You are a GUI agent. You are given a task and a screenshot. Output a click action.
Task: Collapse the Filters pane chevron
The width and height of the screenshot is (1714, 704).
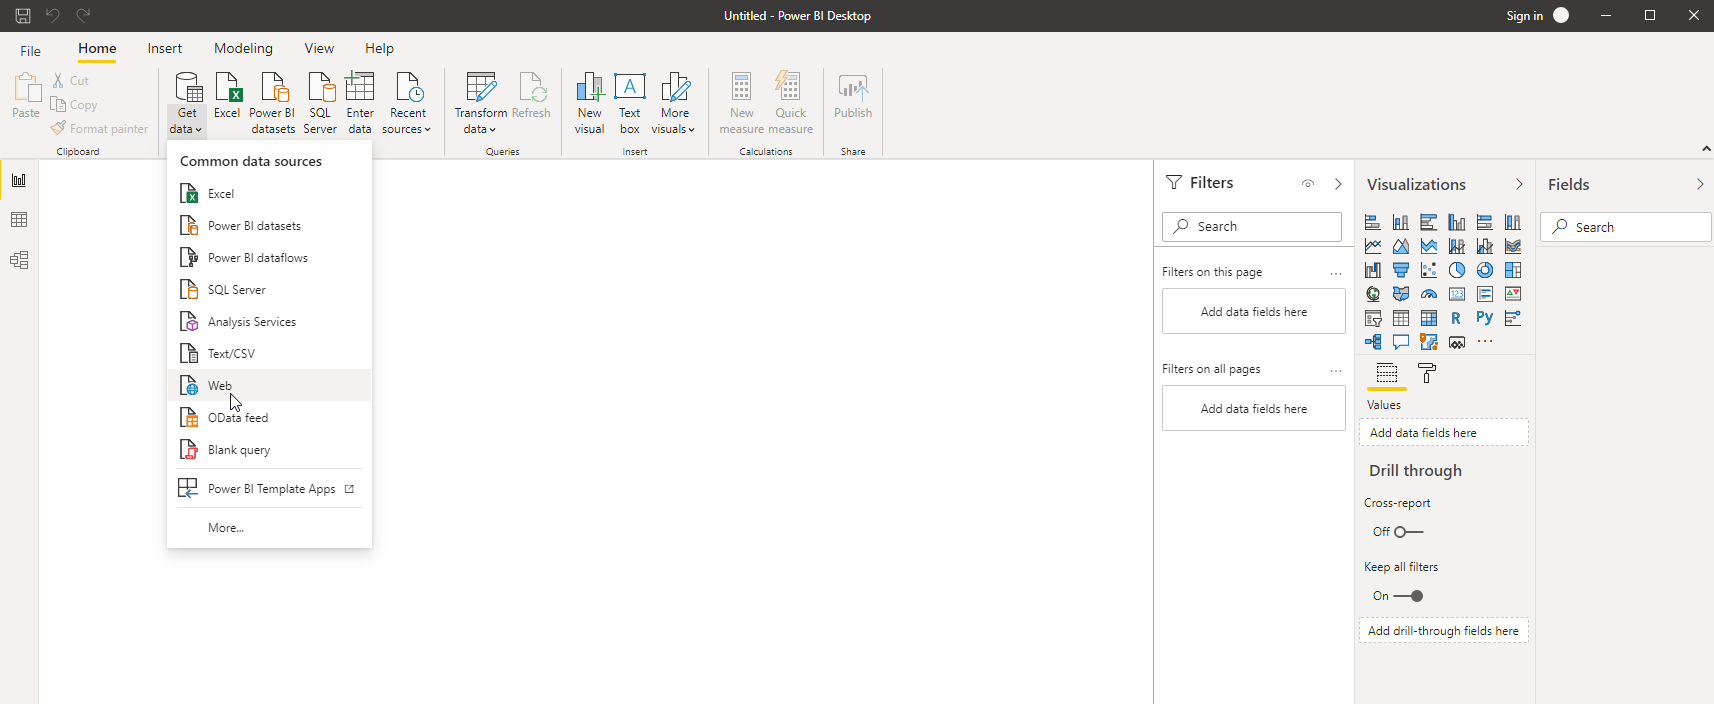[x=1338, y=184]
